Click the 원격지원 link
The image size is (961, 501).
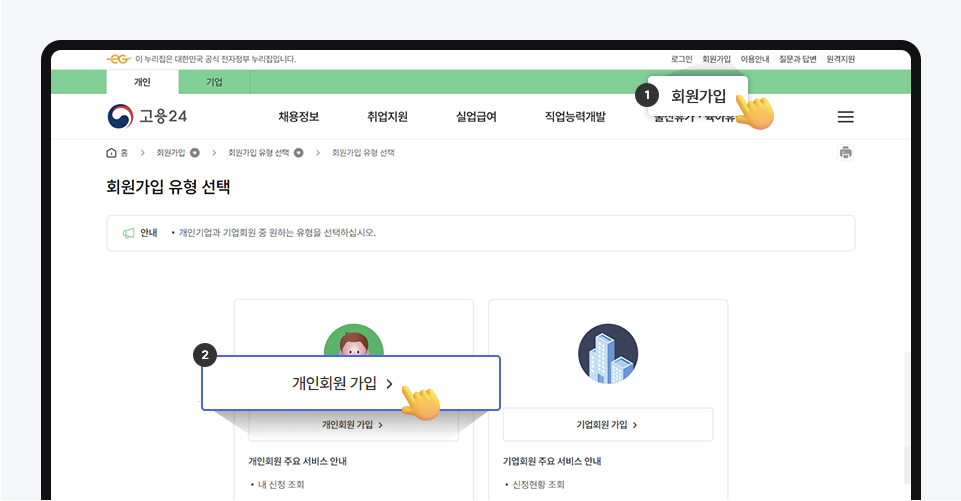[840, 59]
